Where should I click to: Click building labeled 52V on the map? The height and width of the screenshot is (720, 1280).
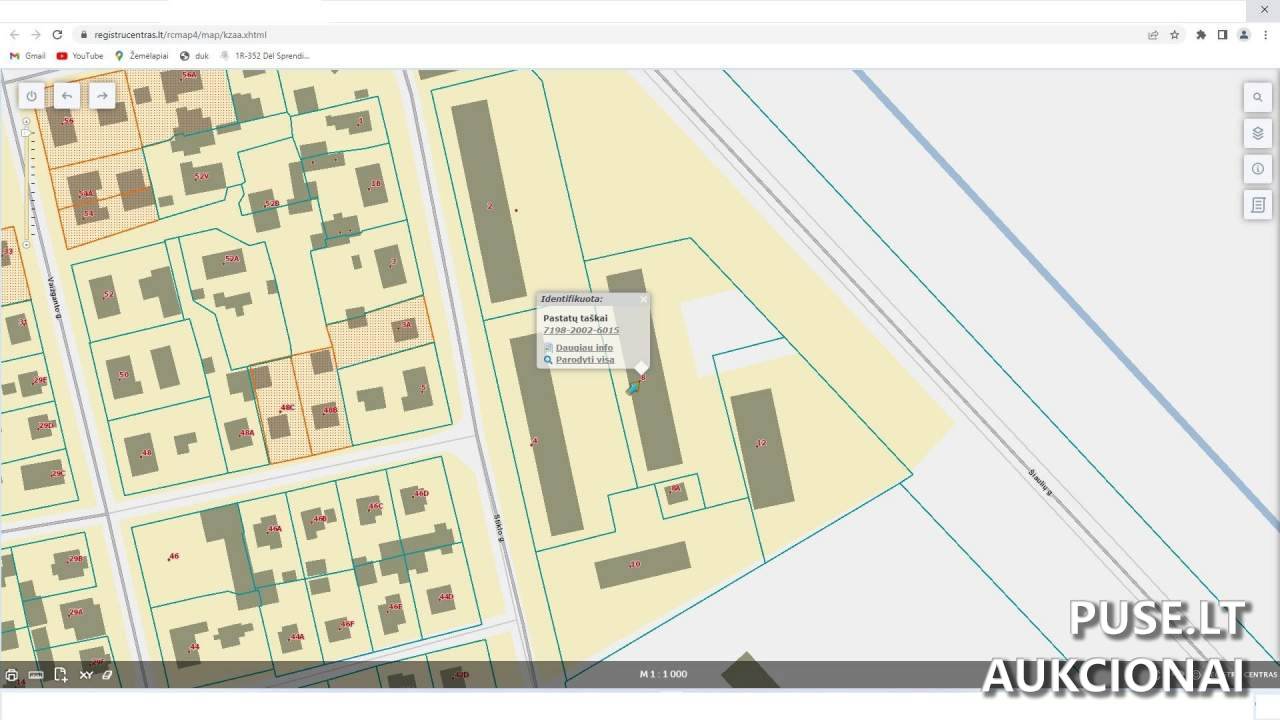point(203,178)
